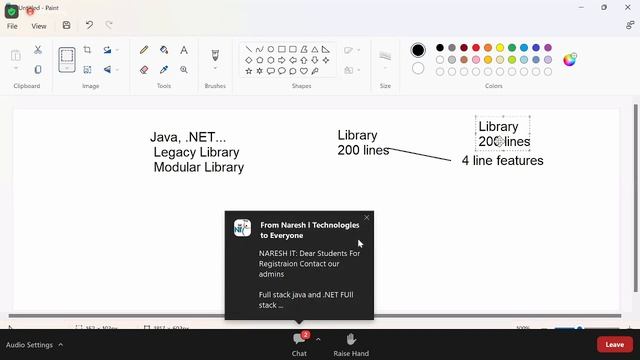Click the Rotate image icon
The width and height of the screenshot is (640, 360).
[107, 50]
